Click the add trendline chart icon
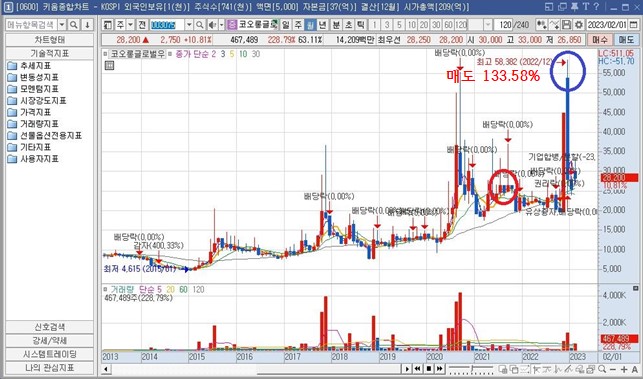Image resolution: width=643 pixels, height=379 pixels. click(x=554, y=25)
